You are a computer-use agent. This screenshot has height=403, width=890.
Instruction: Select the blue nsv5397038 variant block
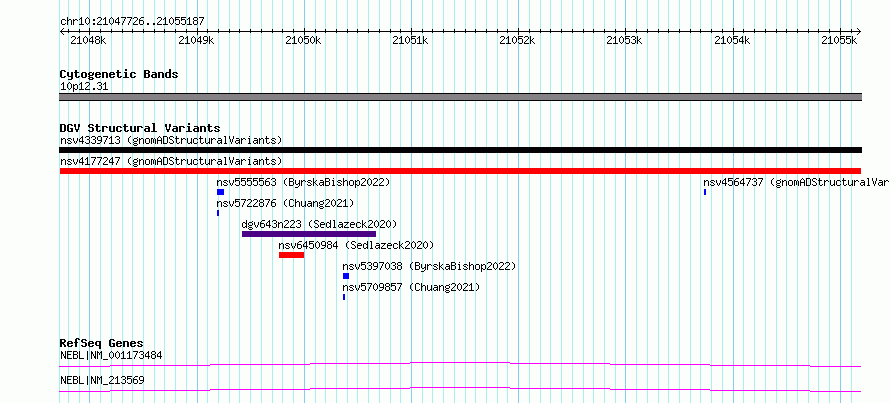pyautogui.click(x=346, y=276)
